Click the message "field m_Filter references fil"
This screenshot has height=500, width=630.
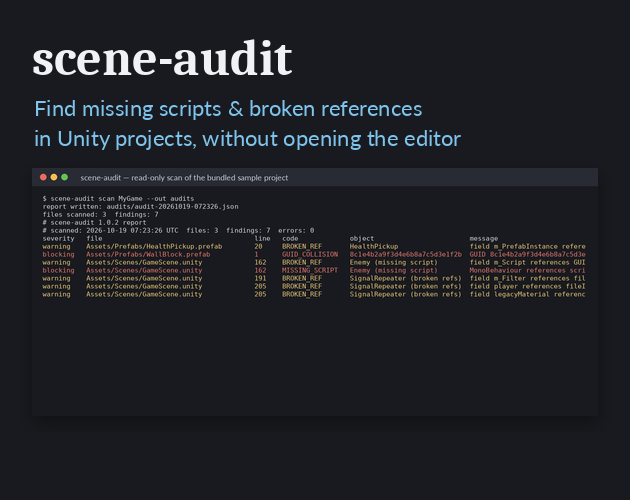(x=528, y=279)
